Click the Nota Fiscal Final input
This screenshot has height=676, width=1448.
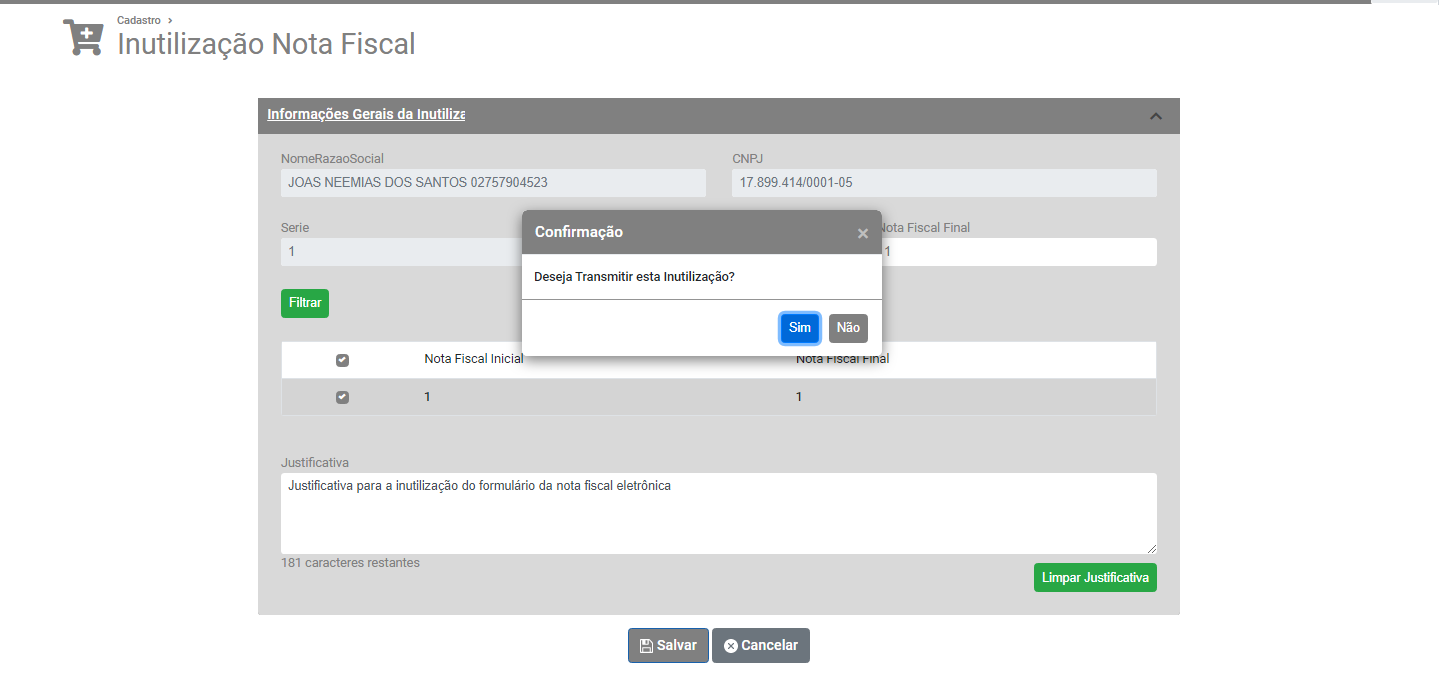click(1020, 252)
